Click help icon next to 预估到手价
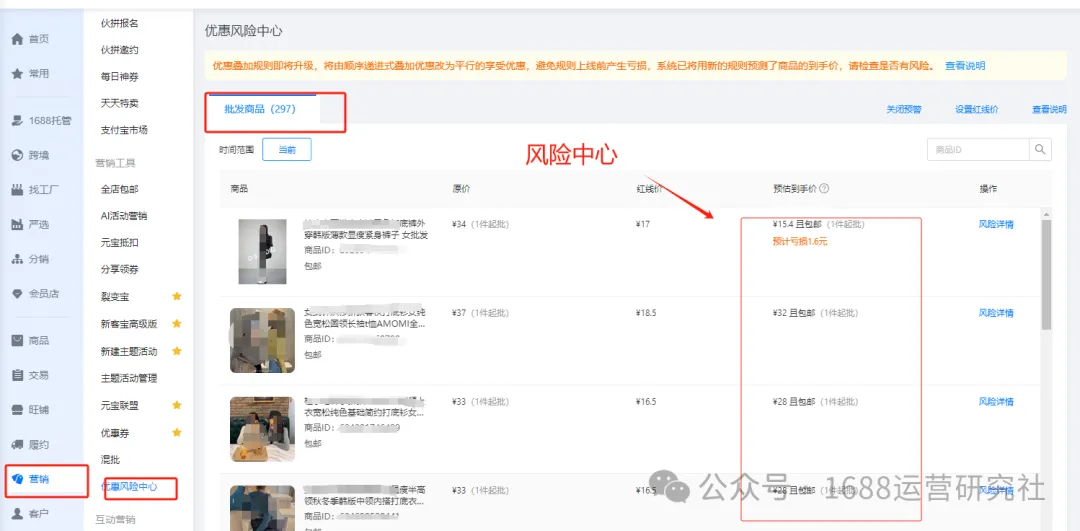The image size is (1080, 531). click(x=824, y=189)
